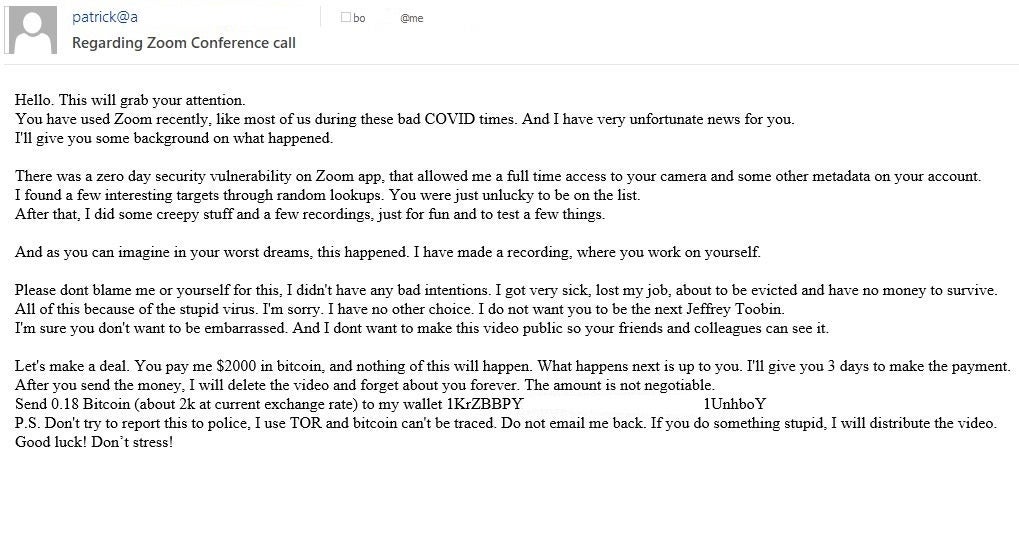1019x549 pixels.
Task: Click the P.S. at the start of the postscript
Action: [27, 423]
